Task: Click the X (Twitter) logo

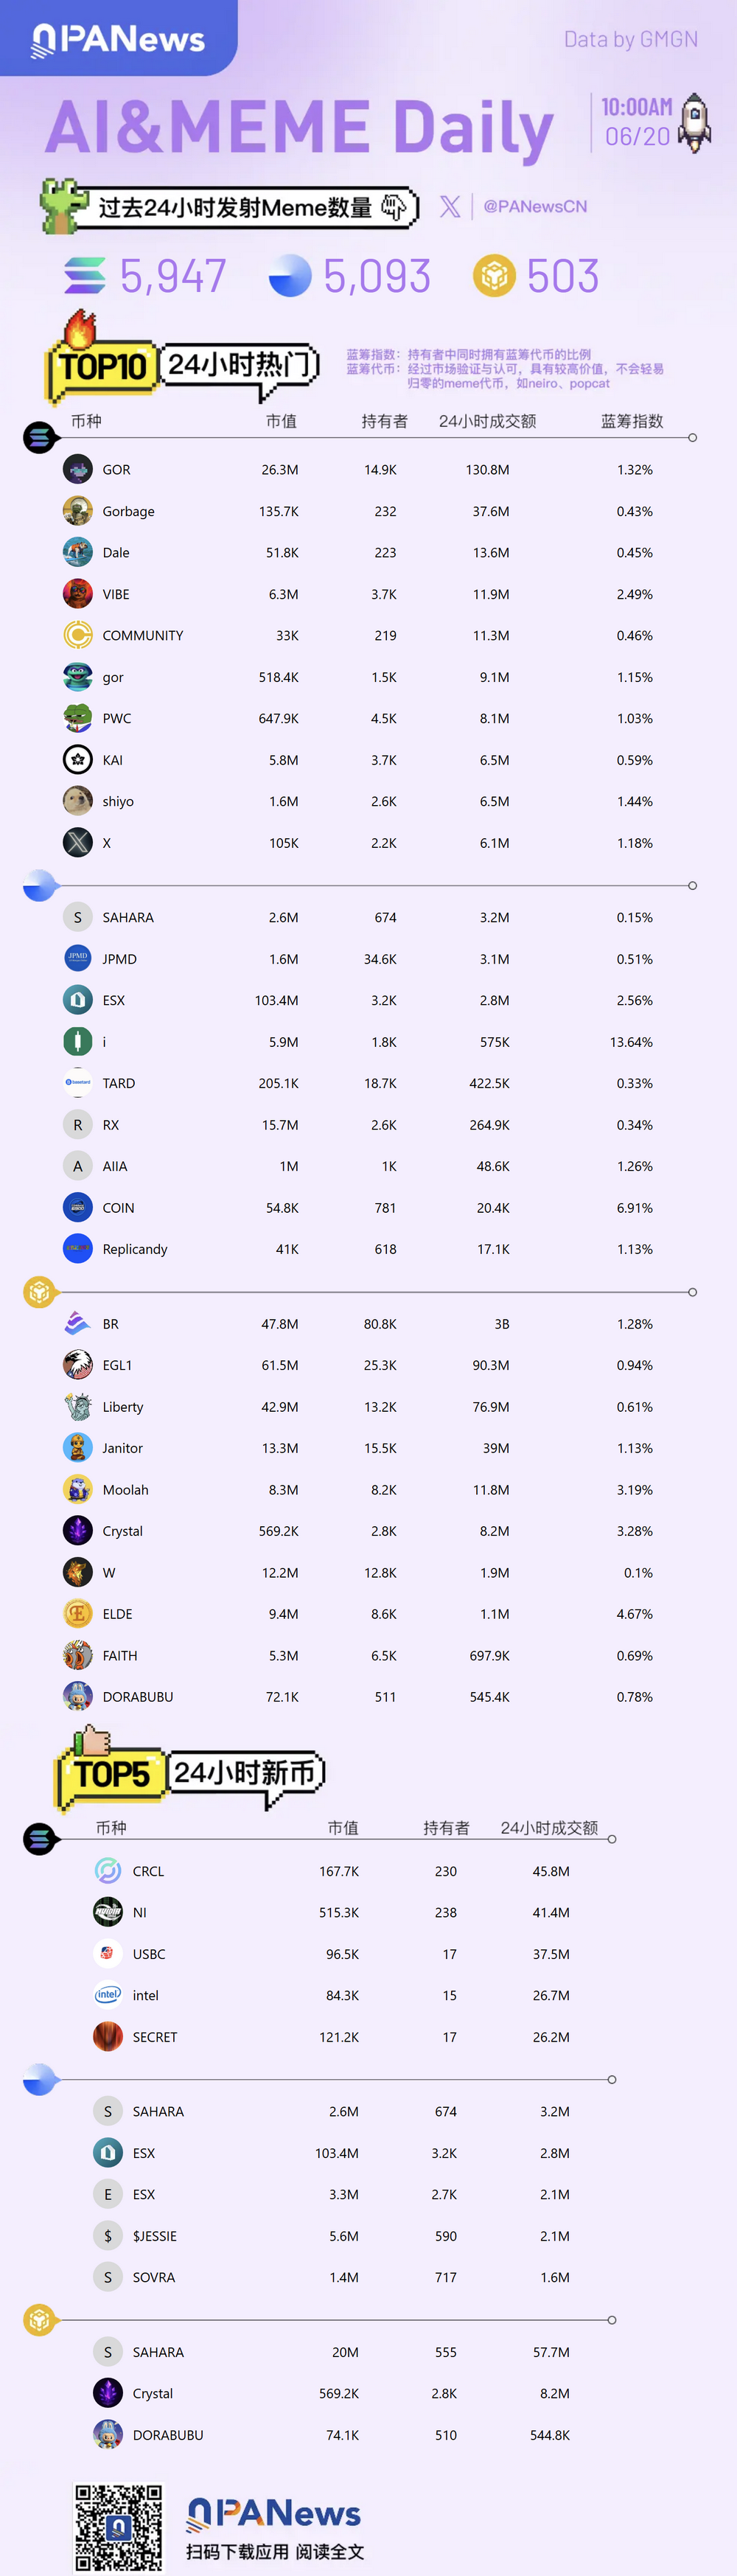Action: click(x=450, y=206)
